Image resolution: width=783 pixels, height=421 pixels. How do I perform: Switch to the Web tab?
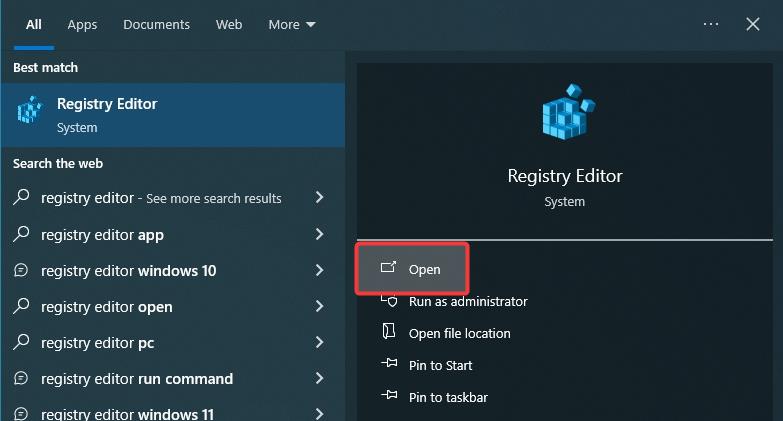(x=229, y=24)
